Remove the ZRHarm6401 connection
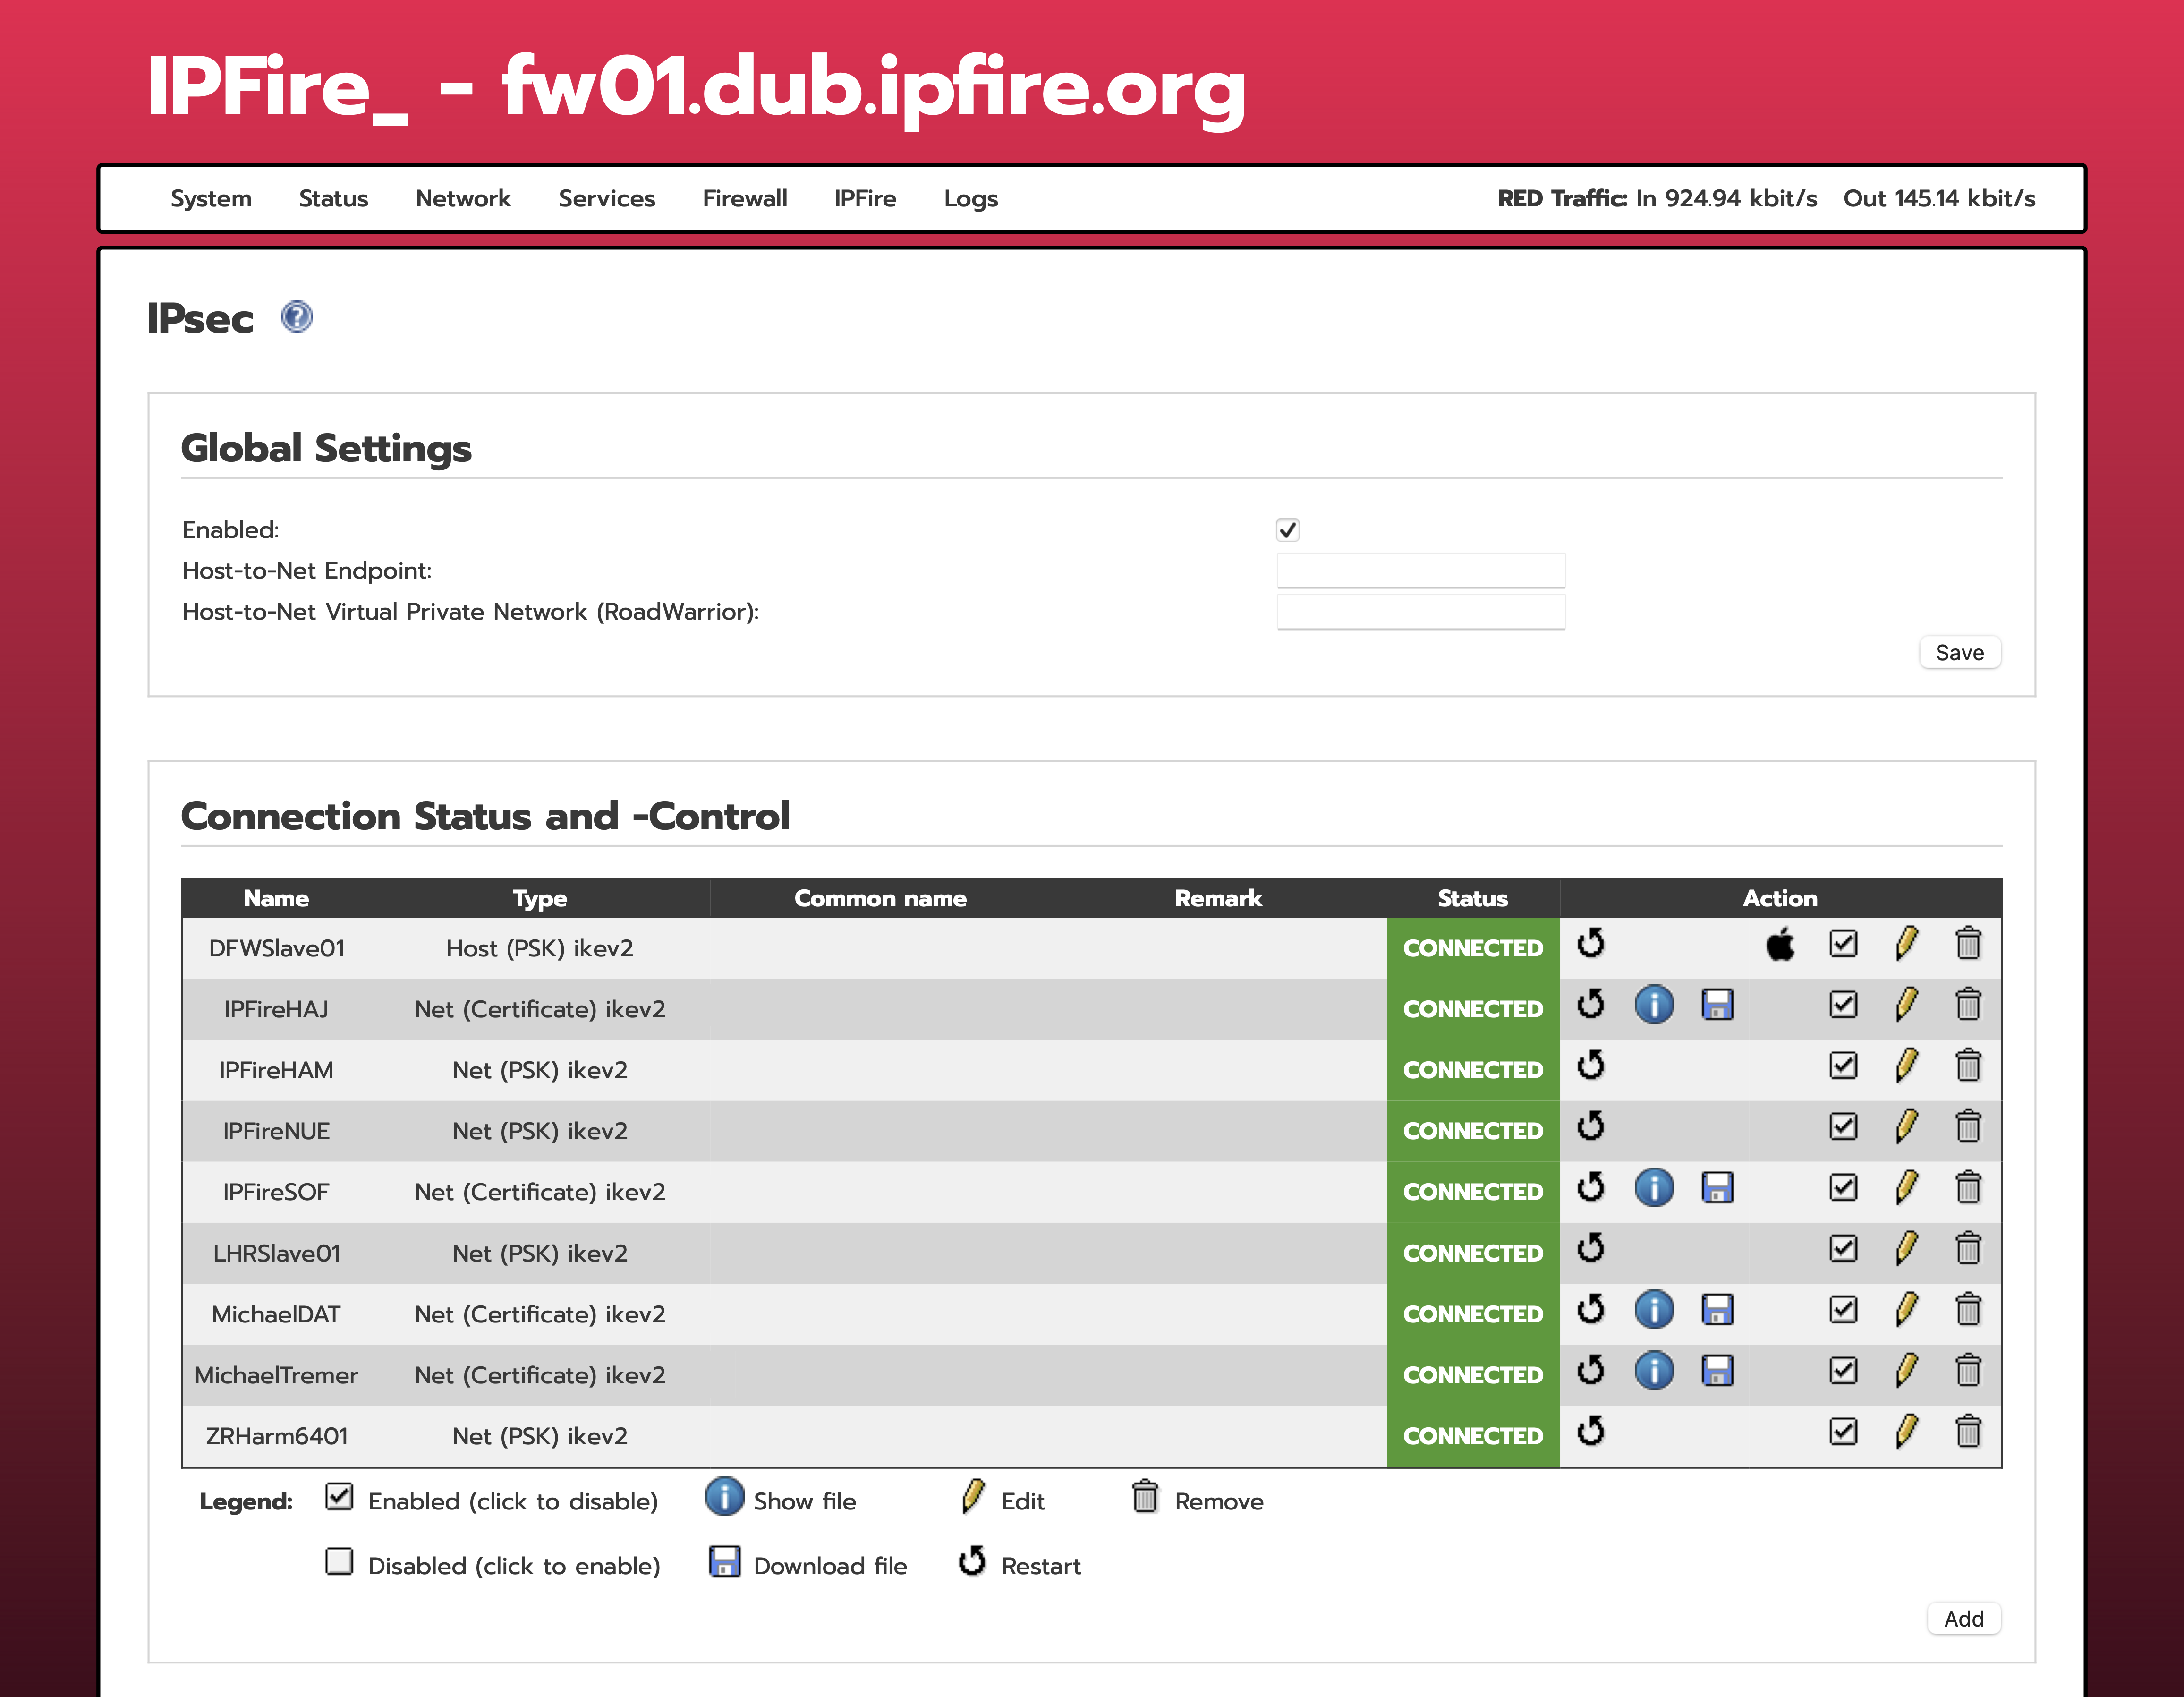Image resolution: width=2184 pixels, height=1697 pixels. coord(1968,1431)
